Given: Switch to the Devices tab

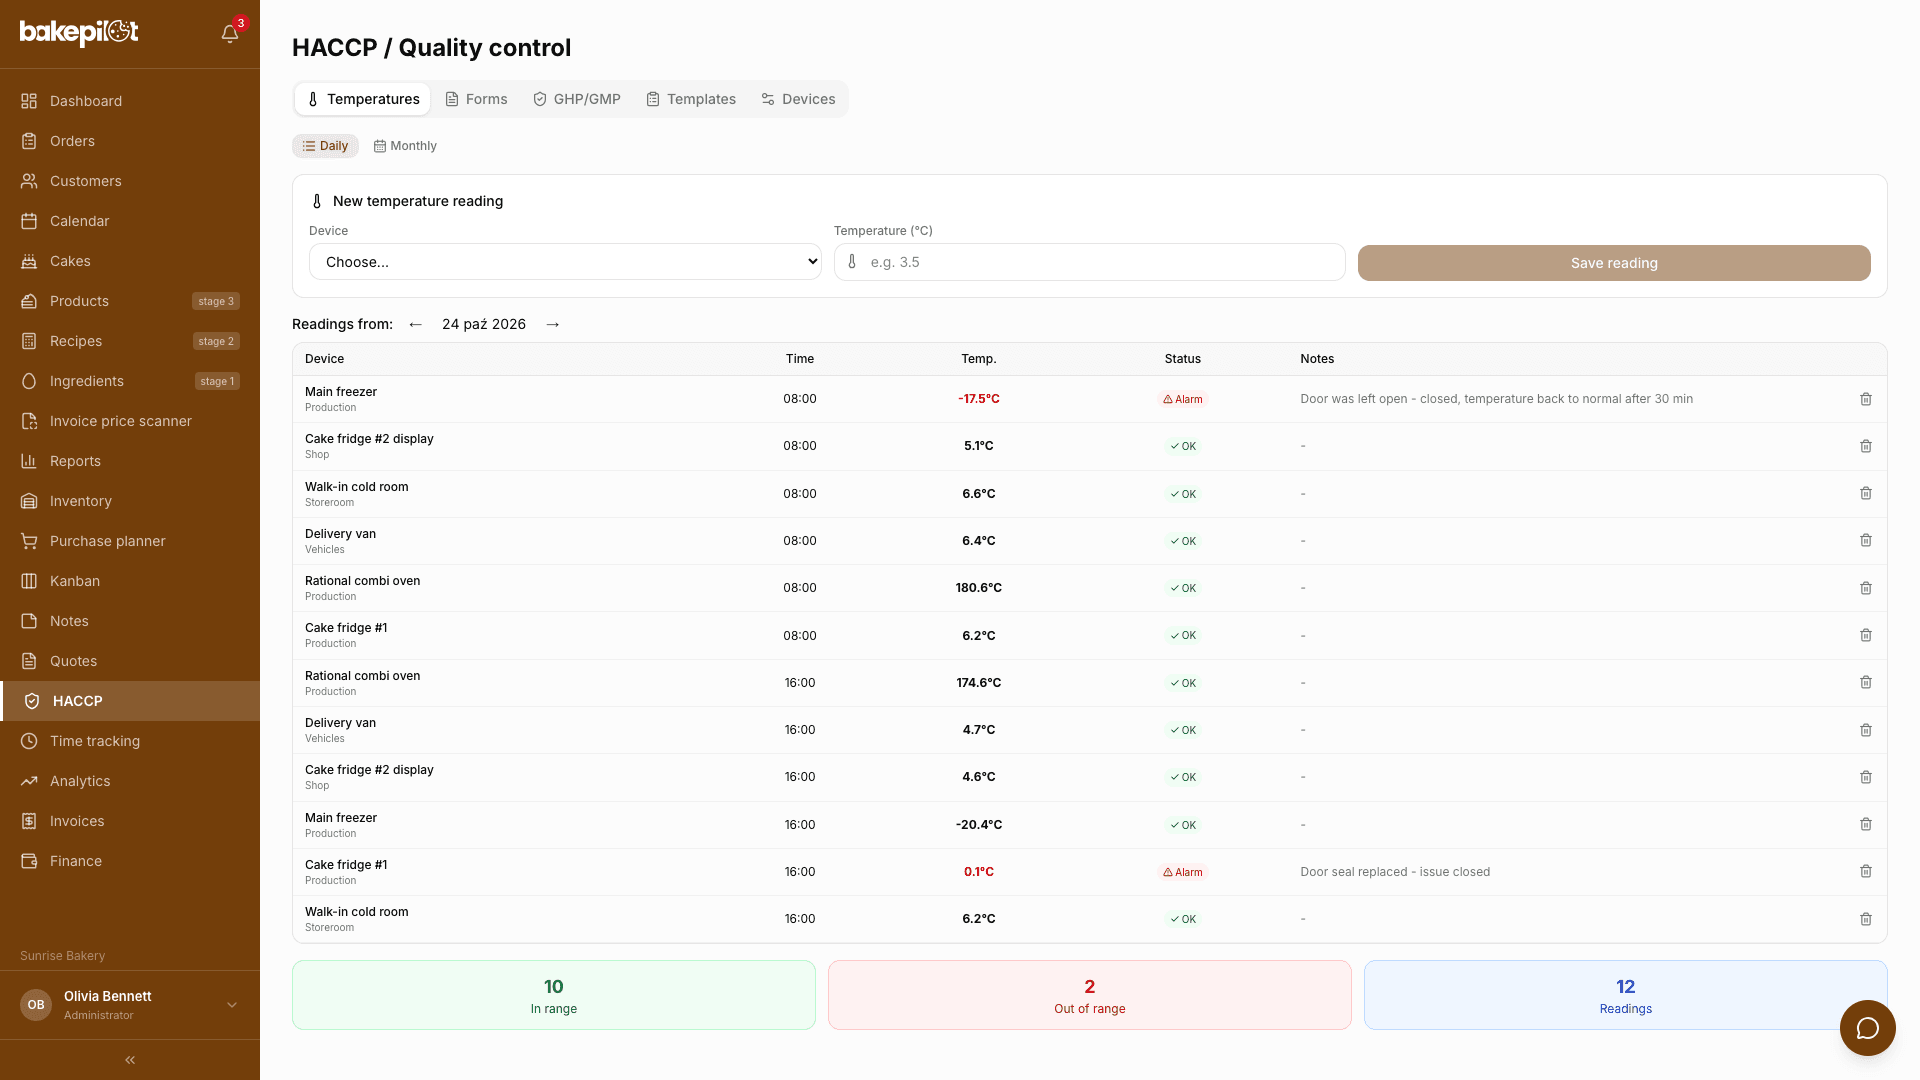Looking at the screenshot, I should pos(798,99).
